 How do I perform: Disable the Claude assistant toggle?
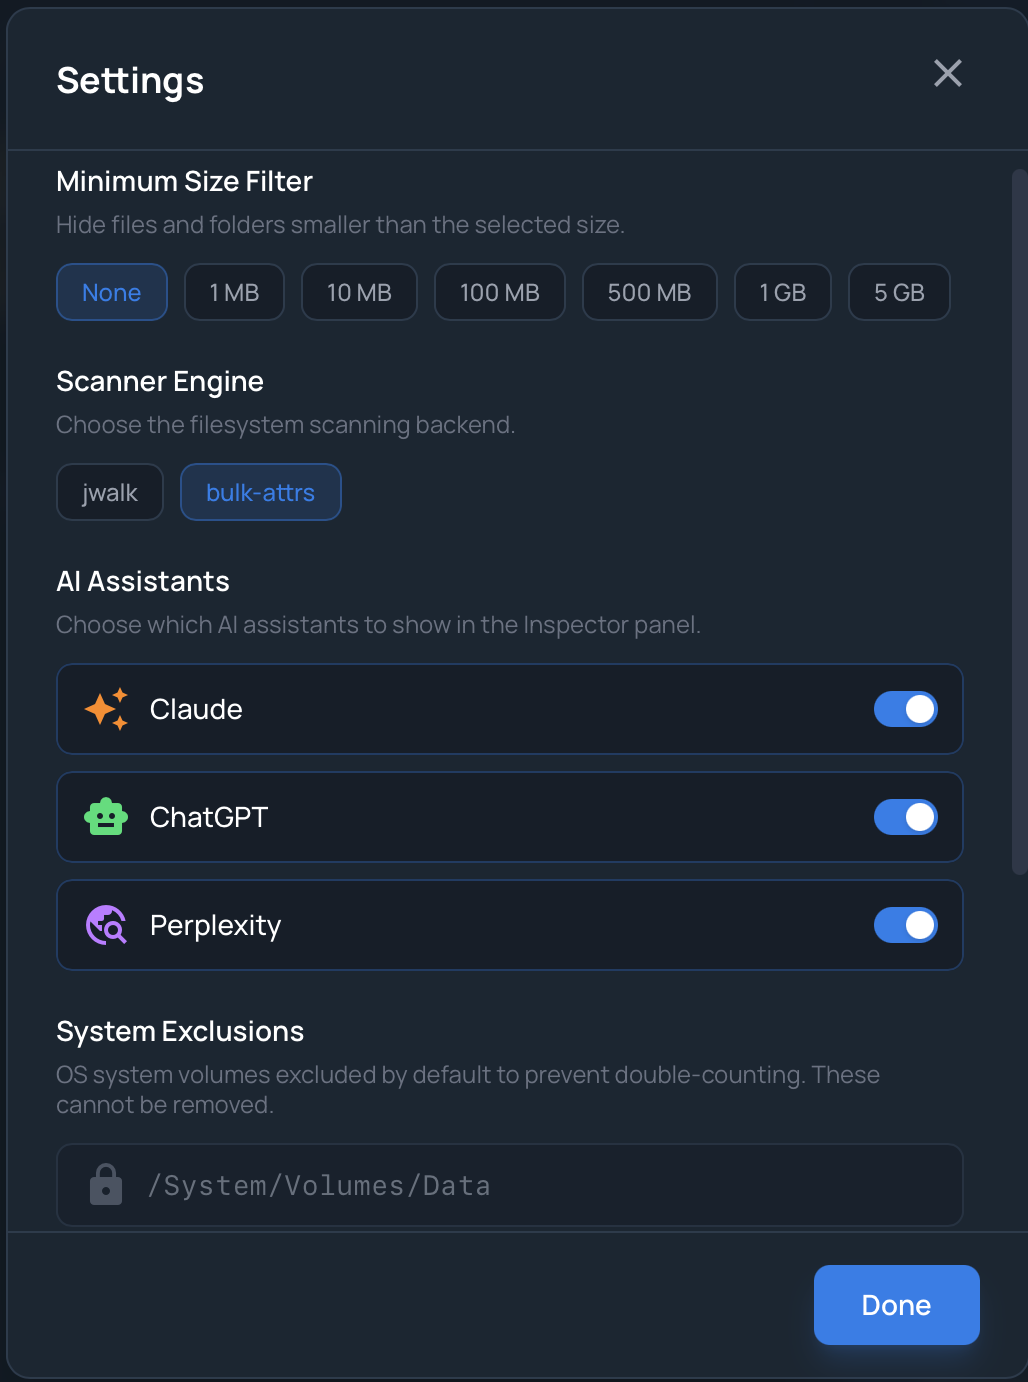905,709
